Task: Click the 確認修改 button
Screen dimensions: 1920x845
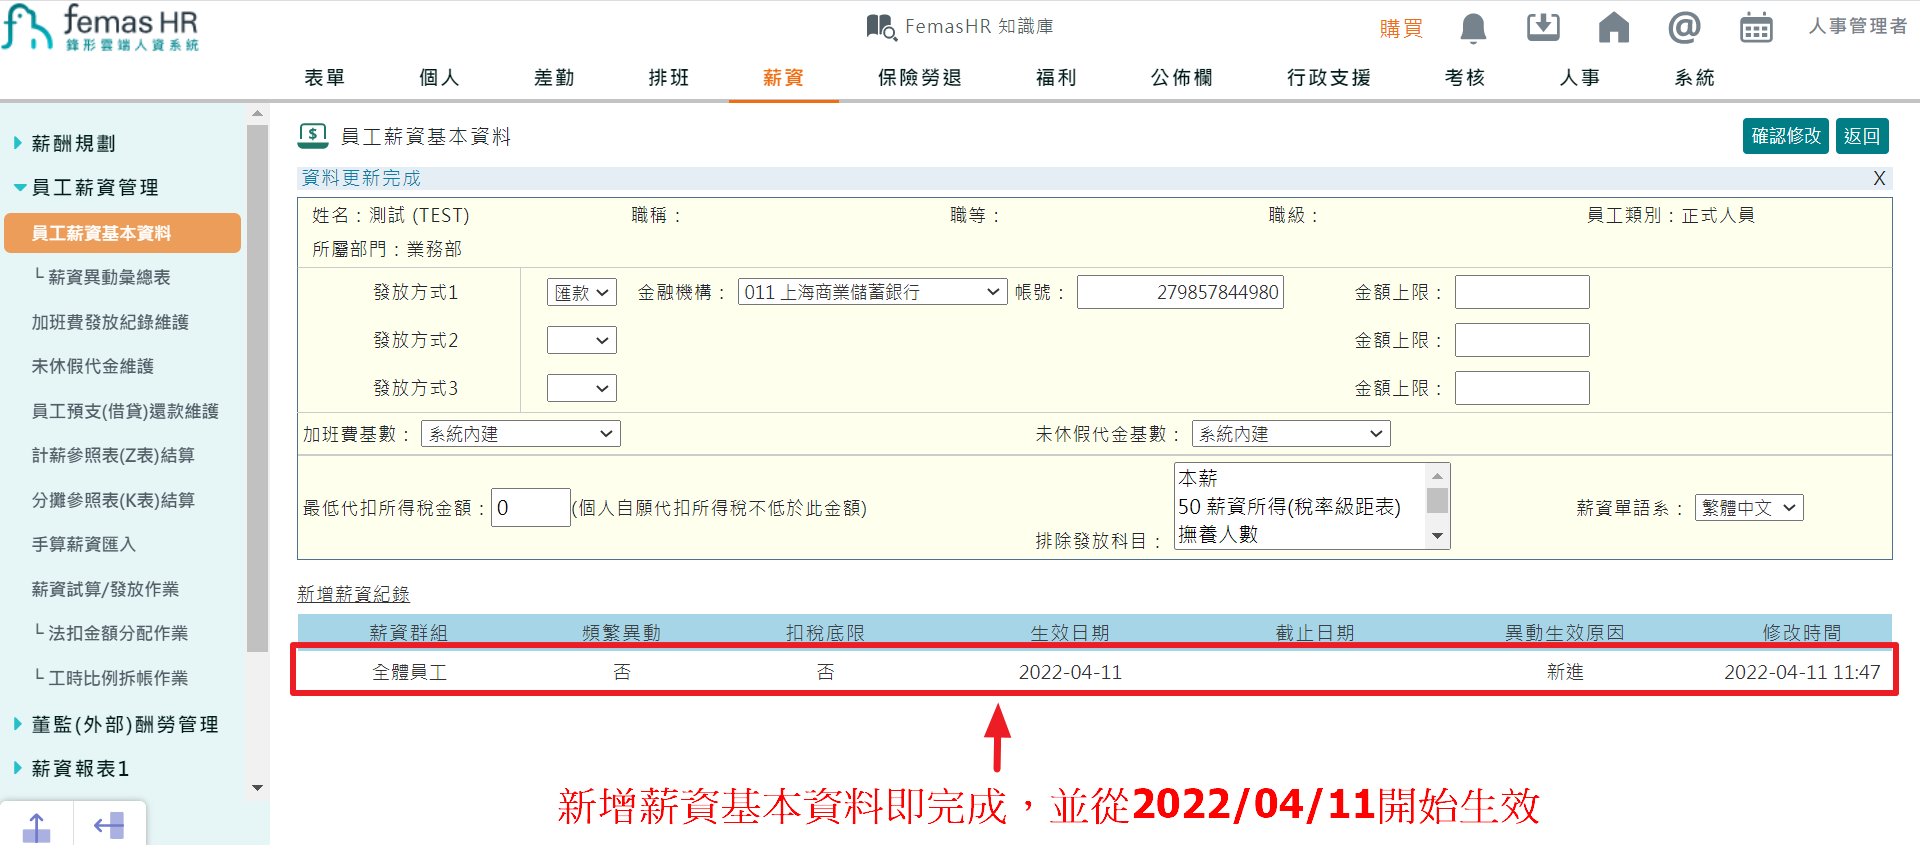Action: pyautogui.click(x=1786, y=136)
